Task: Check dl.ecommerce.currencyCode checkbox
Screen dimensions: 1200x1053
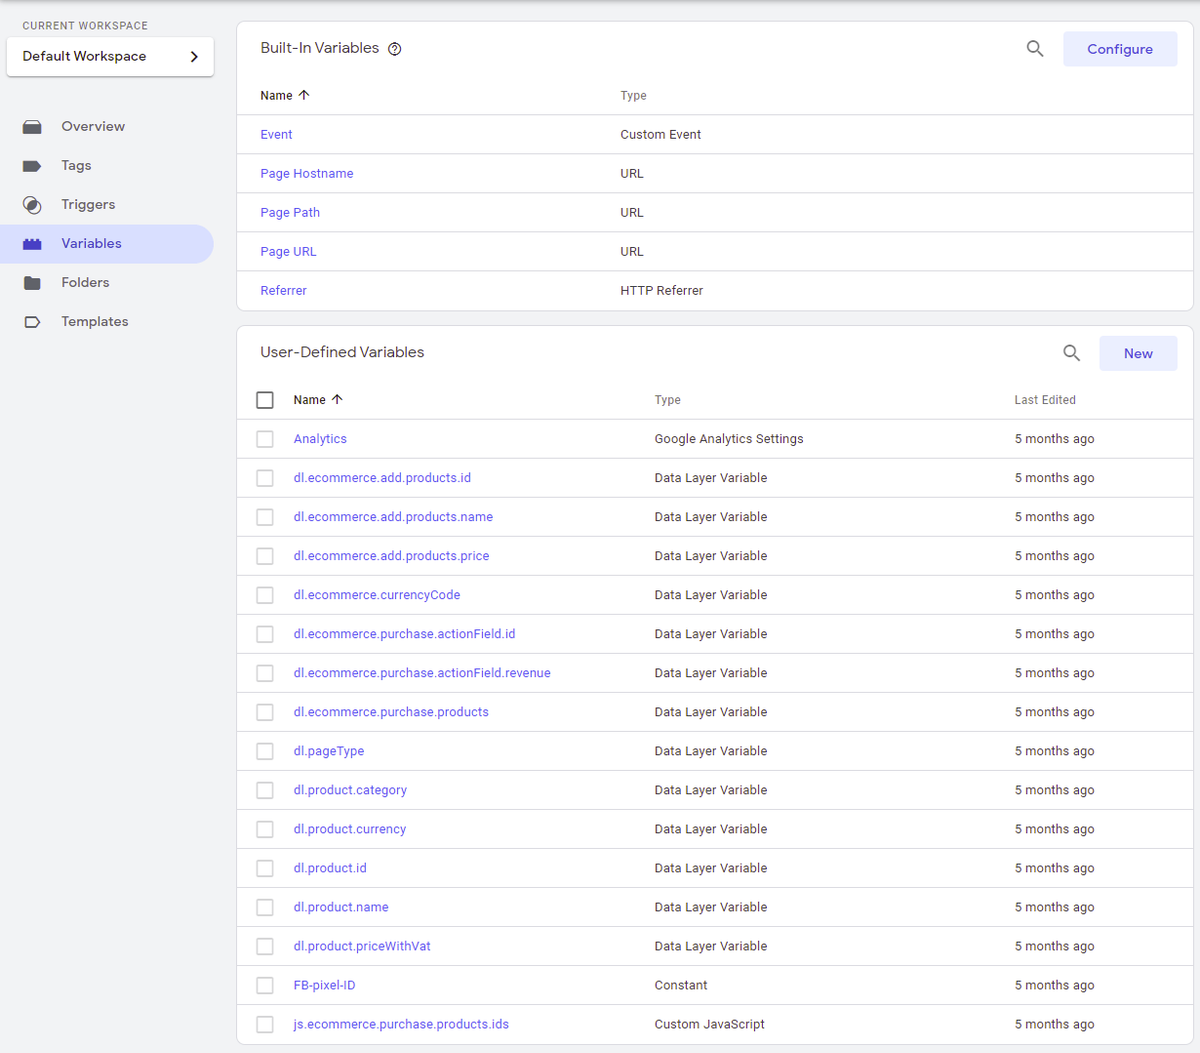Action: coord(265,595)
